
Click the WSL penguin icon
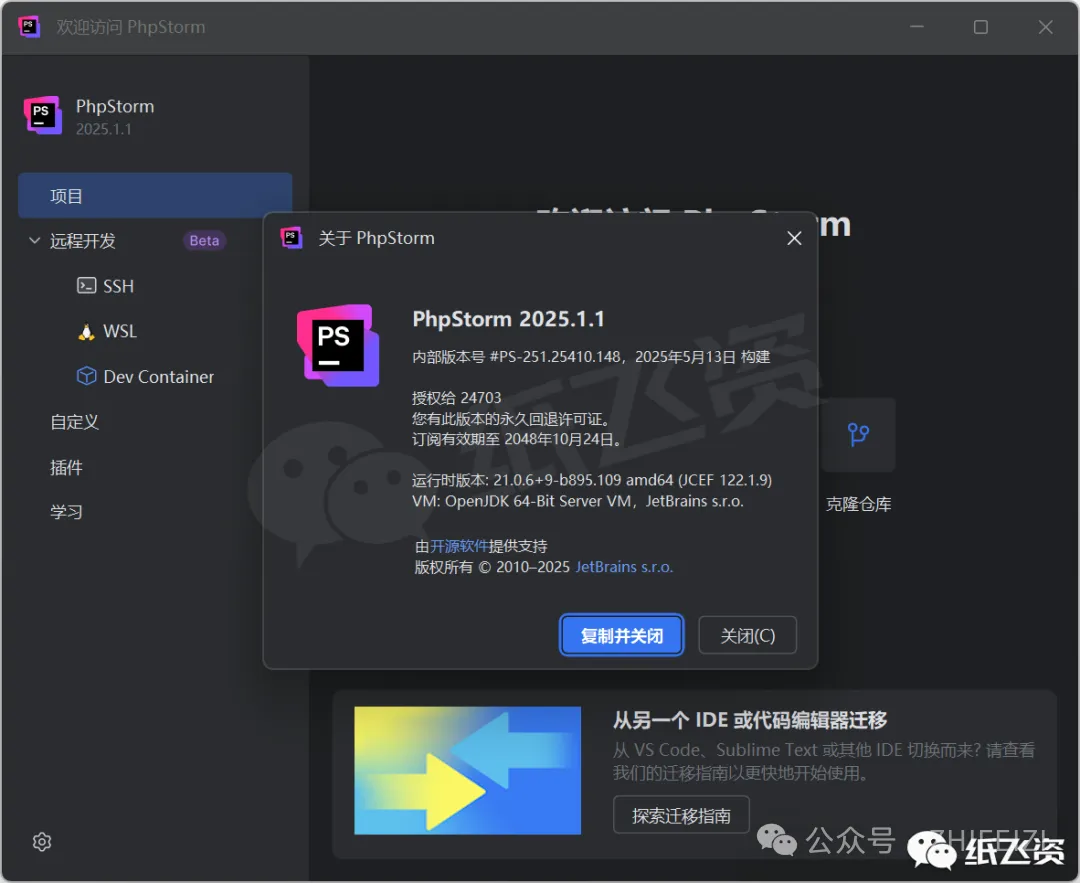[x=86, y=331]
